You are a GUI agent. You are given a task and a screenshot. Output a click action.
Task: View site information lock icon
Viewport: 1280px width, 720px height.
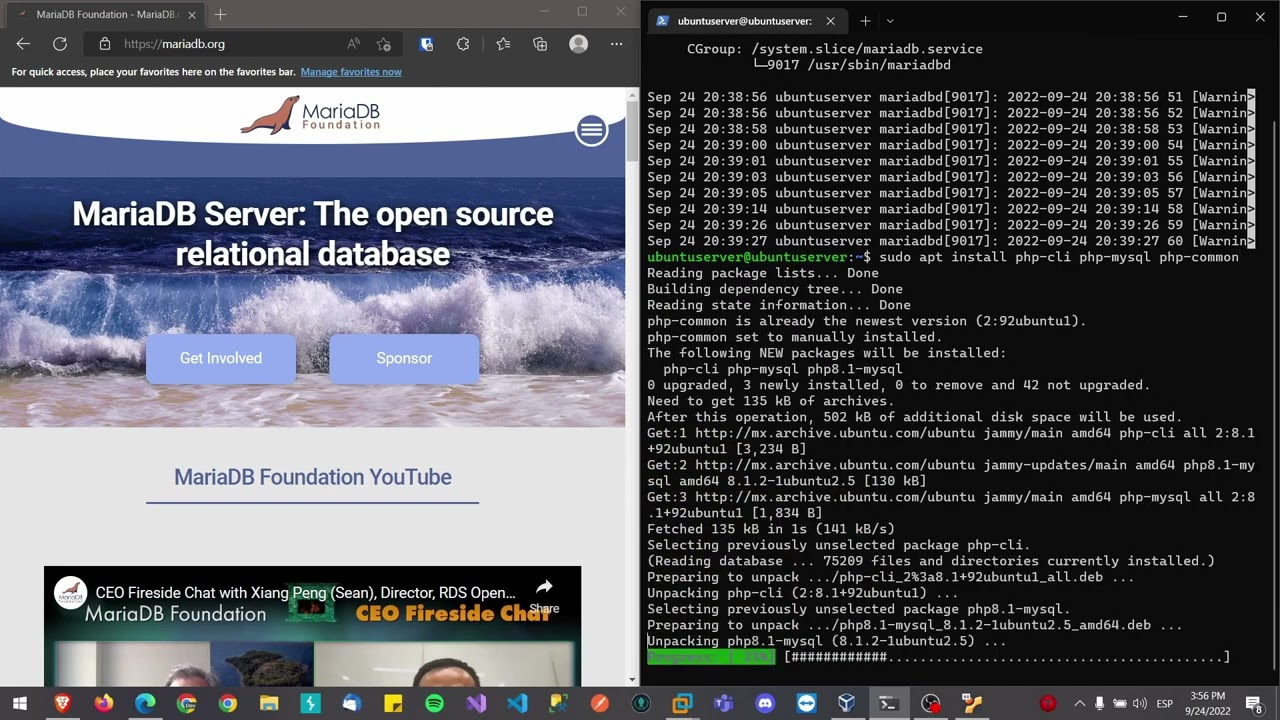[x=105, y=44]
